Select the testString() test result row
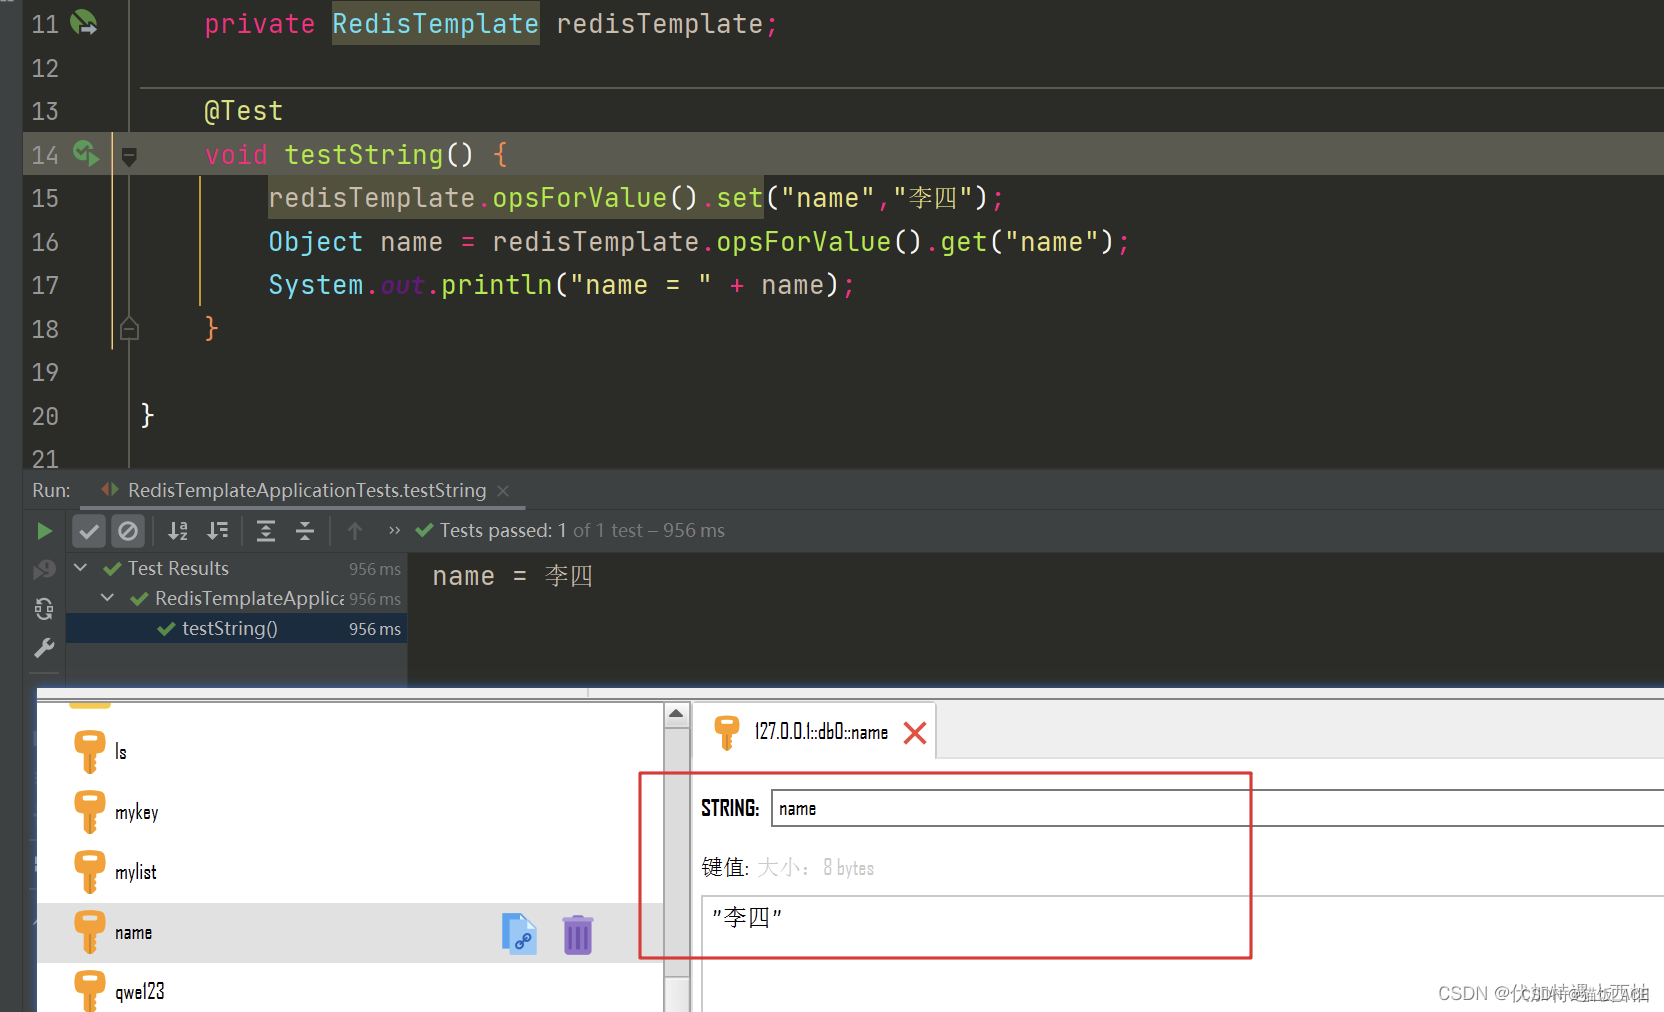 click(236, 628)
